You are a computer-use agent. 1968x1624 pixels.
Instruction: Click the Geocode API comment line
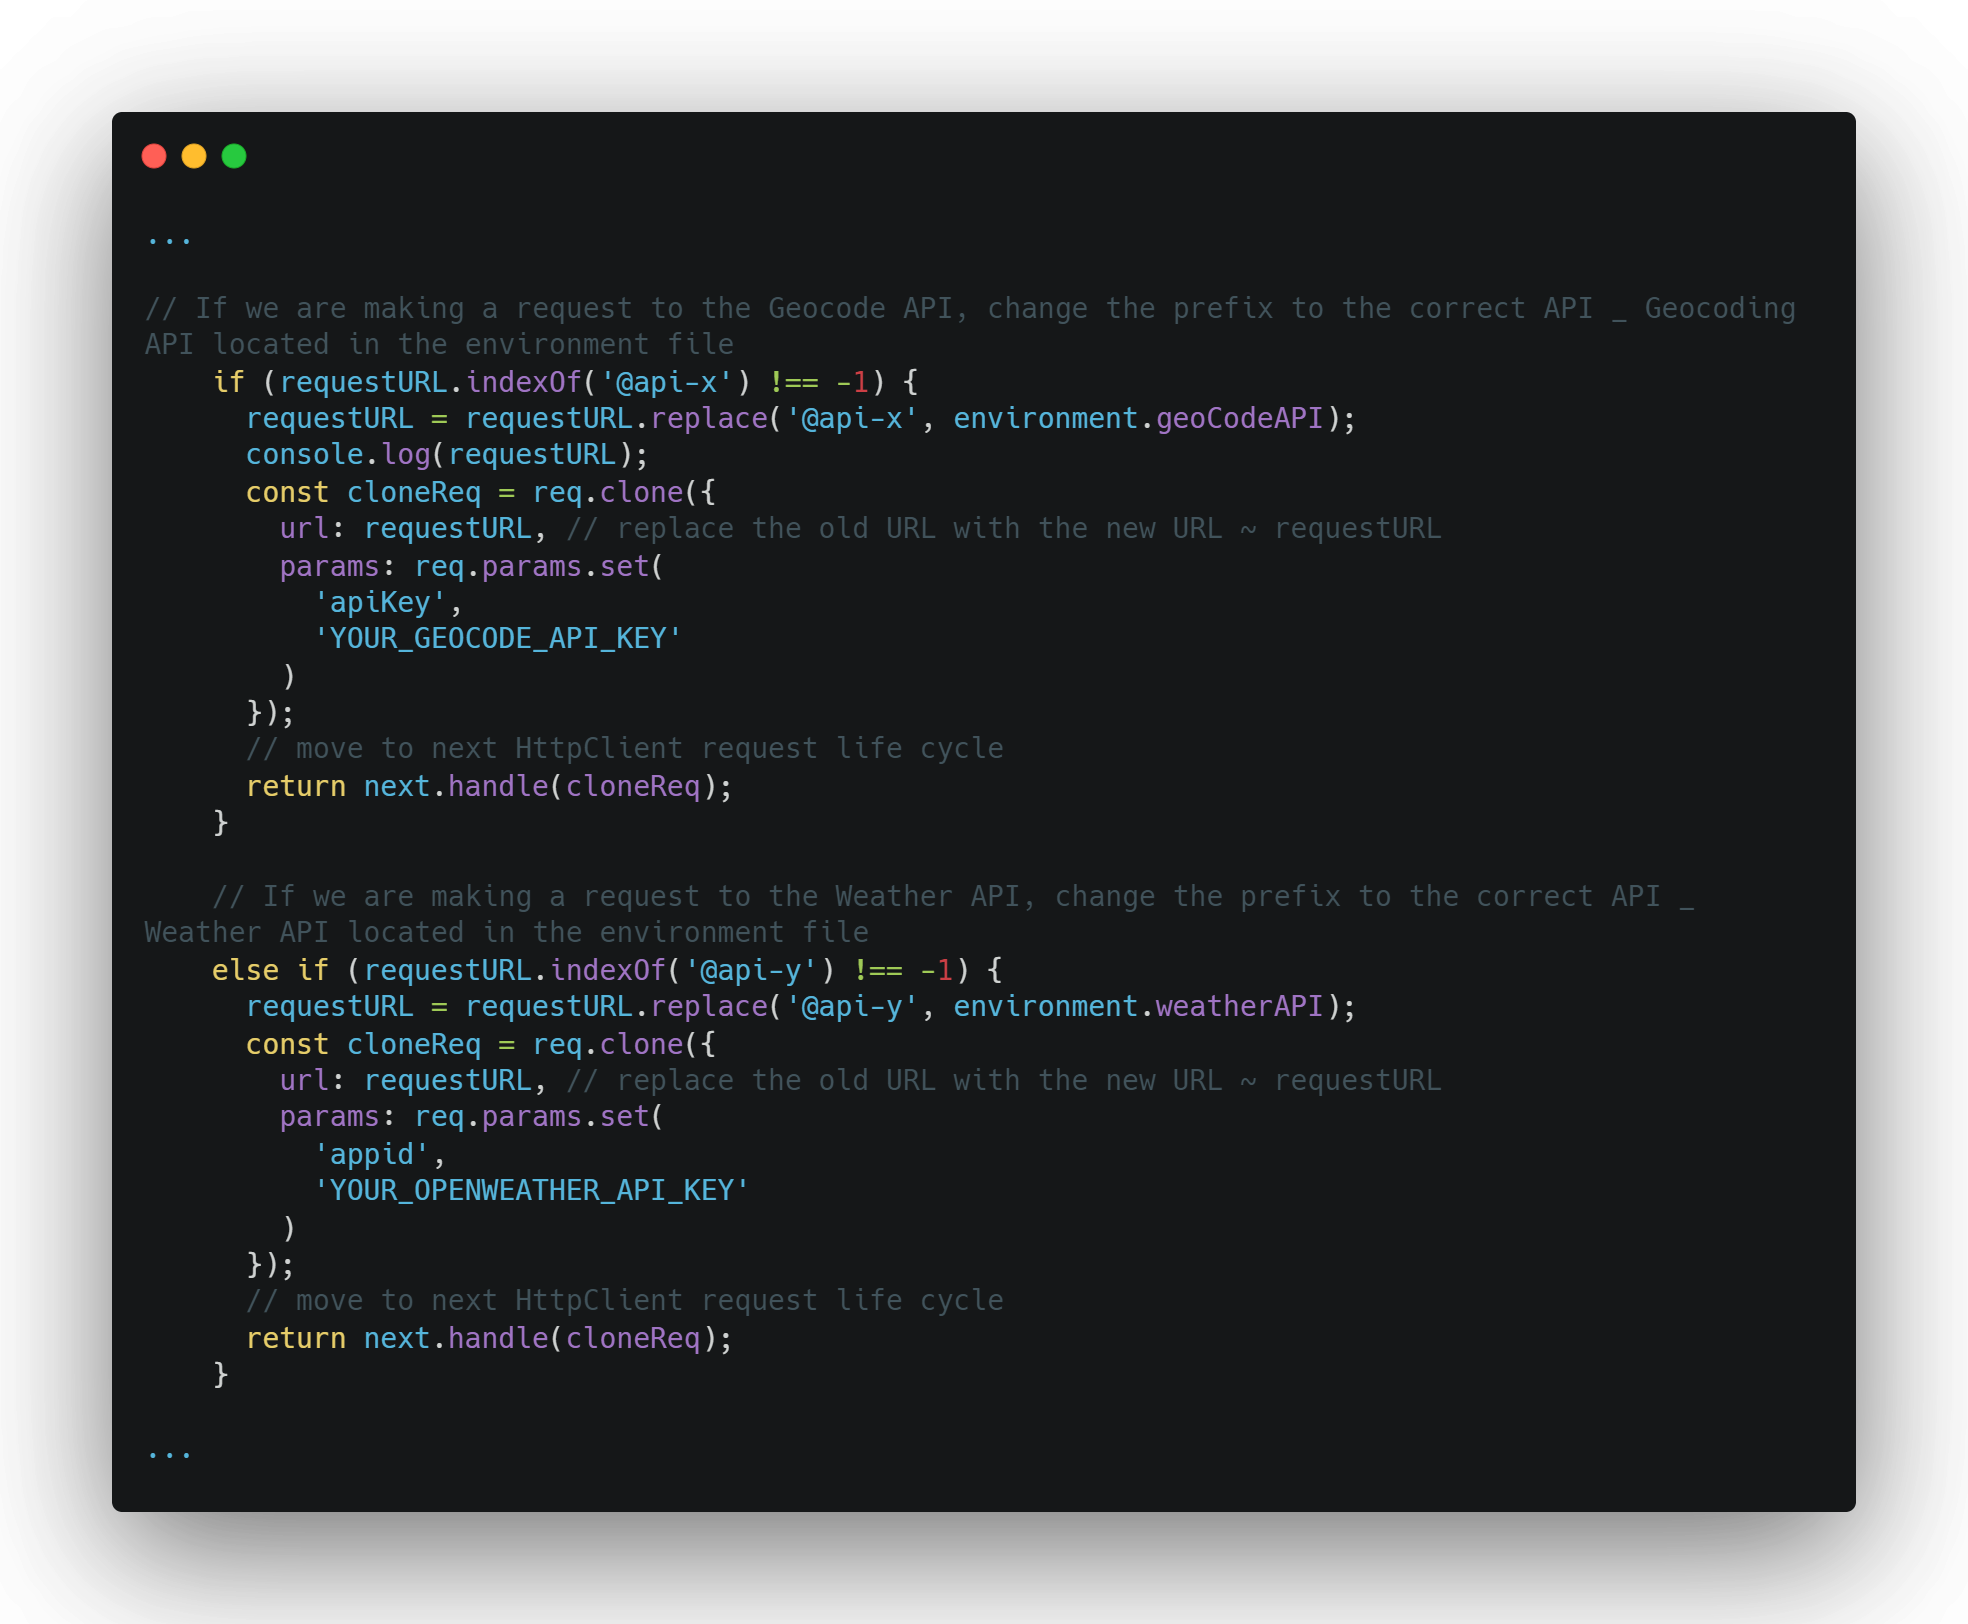(970, 308)
